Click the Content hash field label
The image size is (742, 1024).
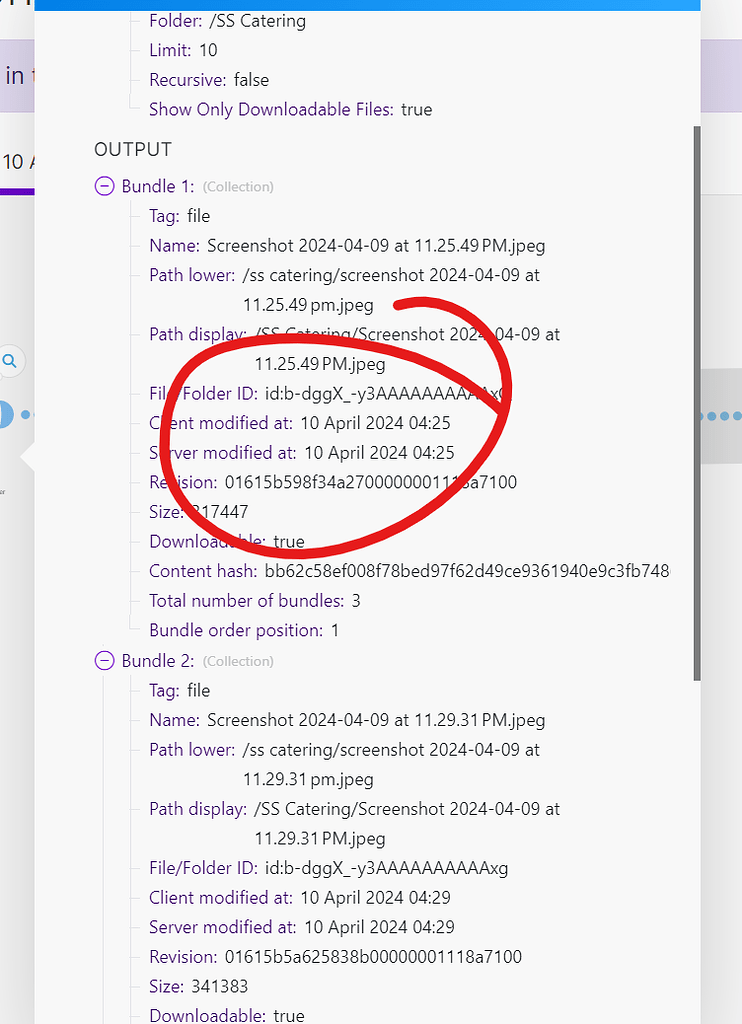204,571
